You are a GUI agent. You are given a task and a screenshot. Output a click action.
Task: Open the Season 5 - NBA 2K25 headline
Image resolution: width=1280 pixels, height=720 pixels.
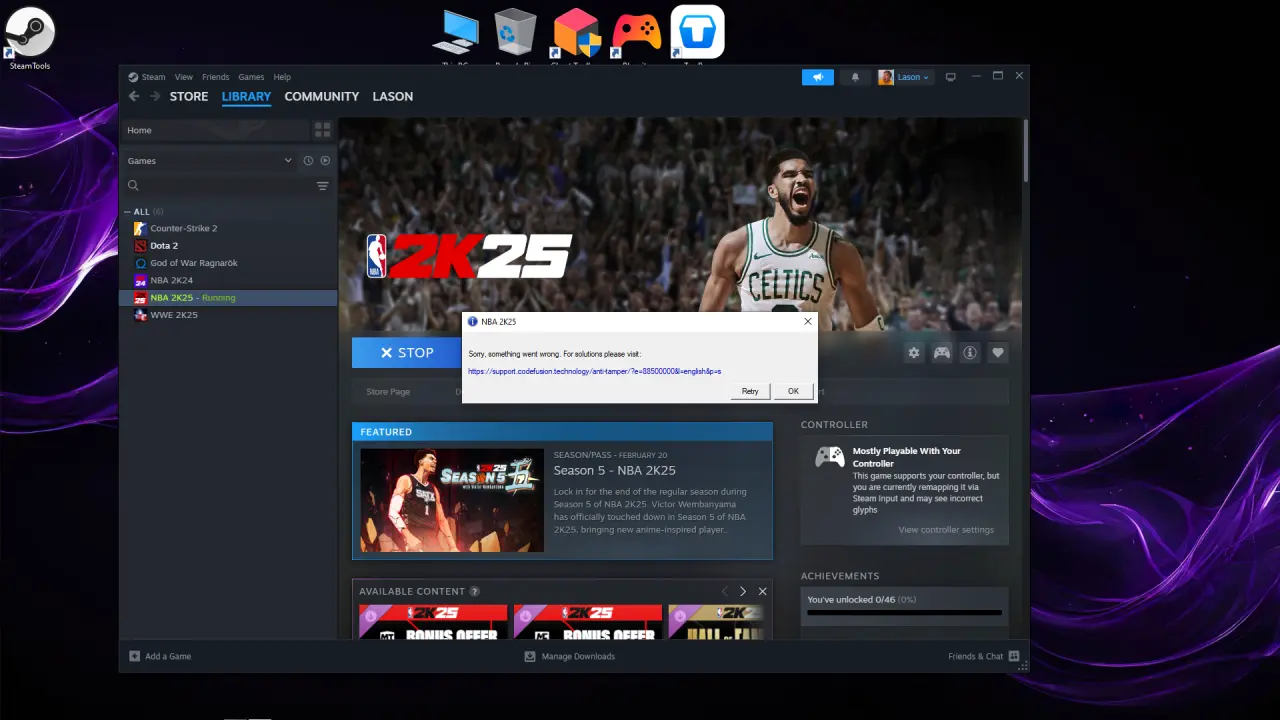[615, 470]
